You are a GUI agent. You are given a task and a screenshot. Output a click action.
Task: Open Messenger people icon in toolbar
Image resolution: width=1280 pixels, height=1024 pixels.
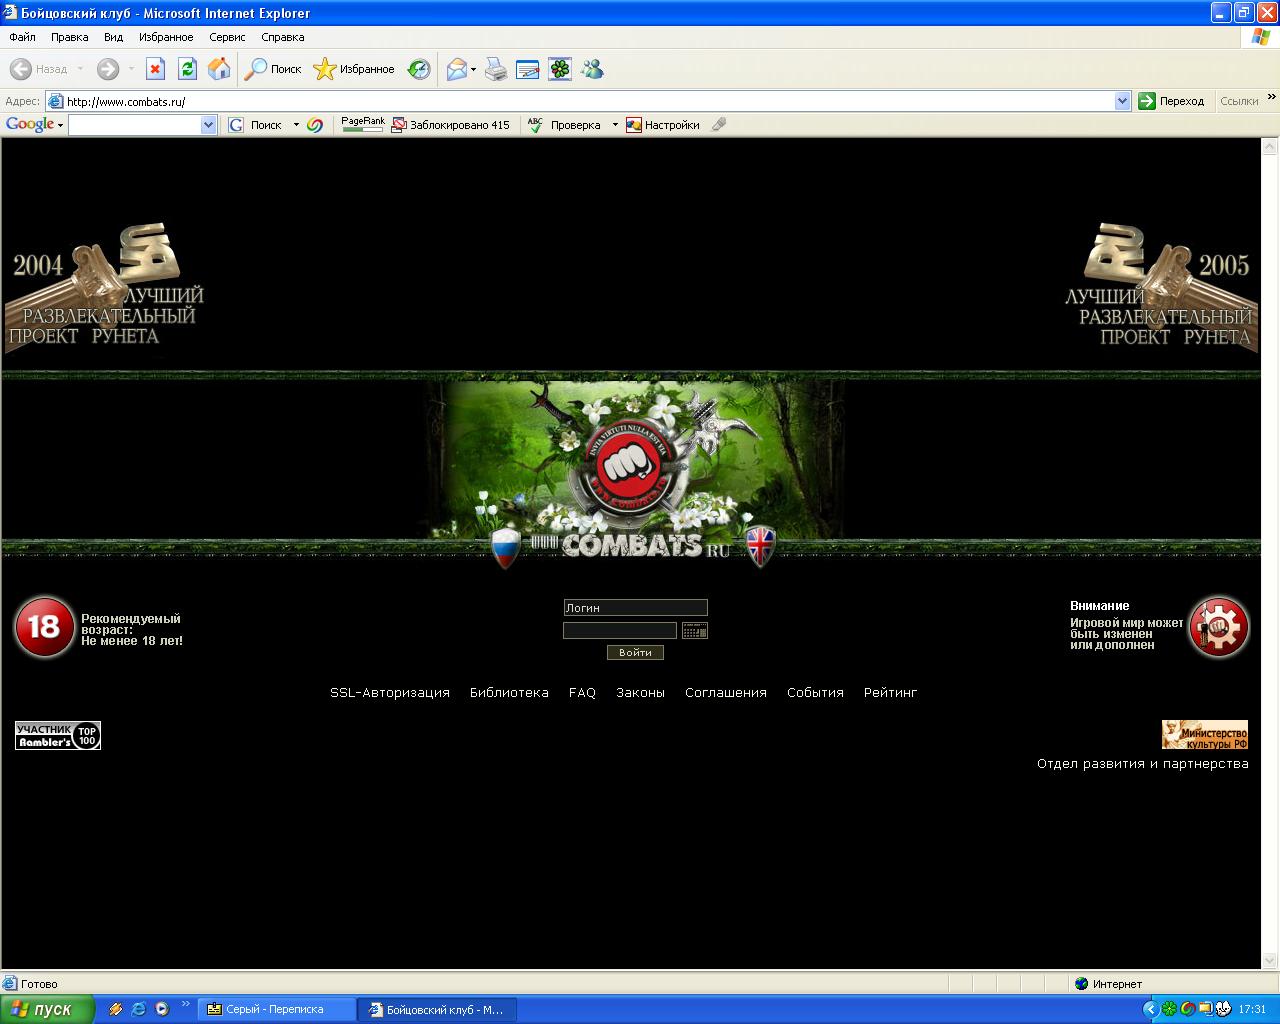click(592, 69)
